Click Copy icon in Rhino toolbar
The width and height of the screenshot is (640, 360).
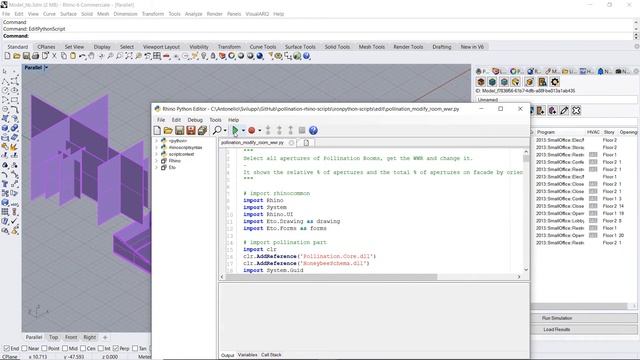(64, 56)
